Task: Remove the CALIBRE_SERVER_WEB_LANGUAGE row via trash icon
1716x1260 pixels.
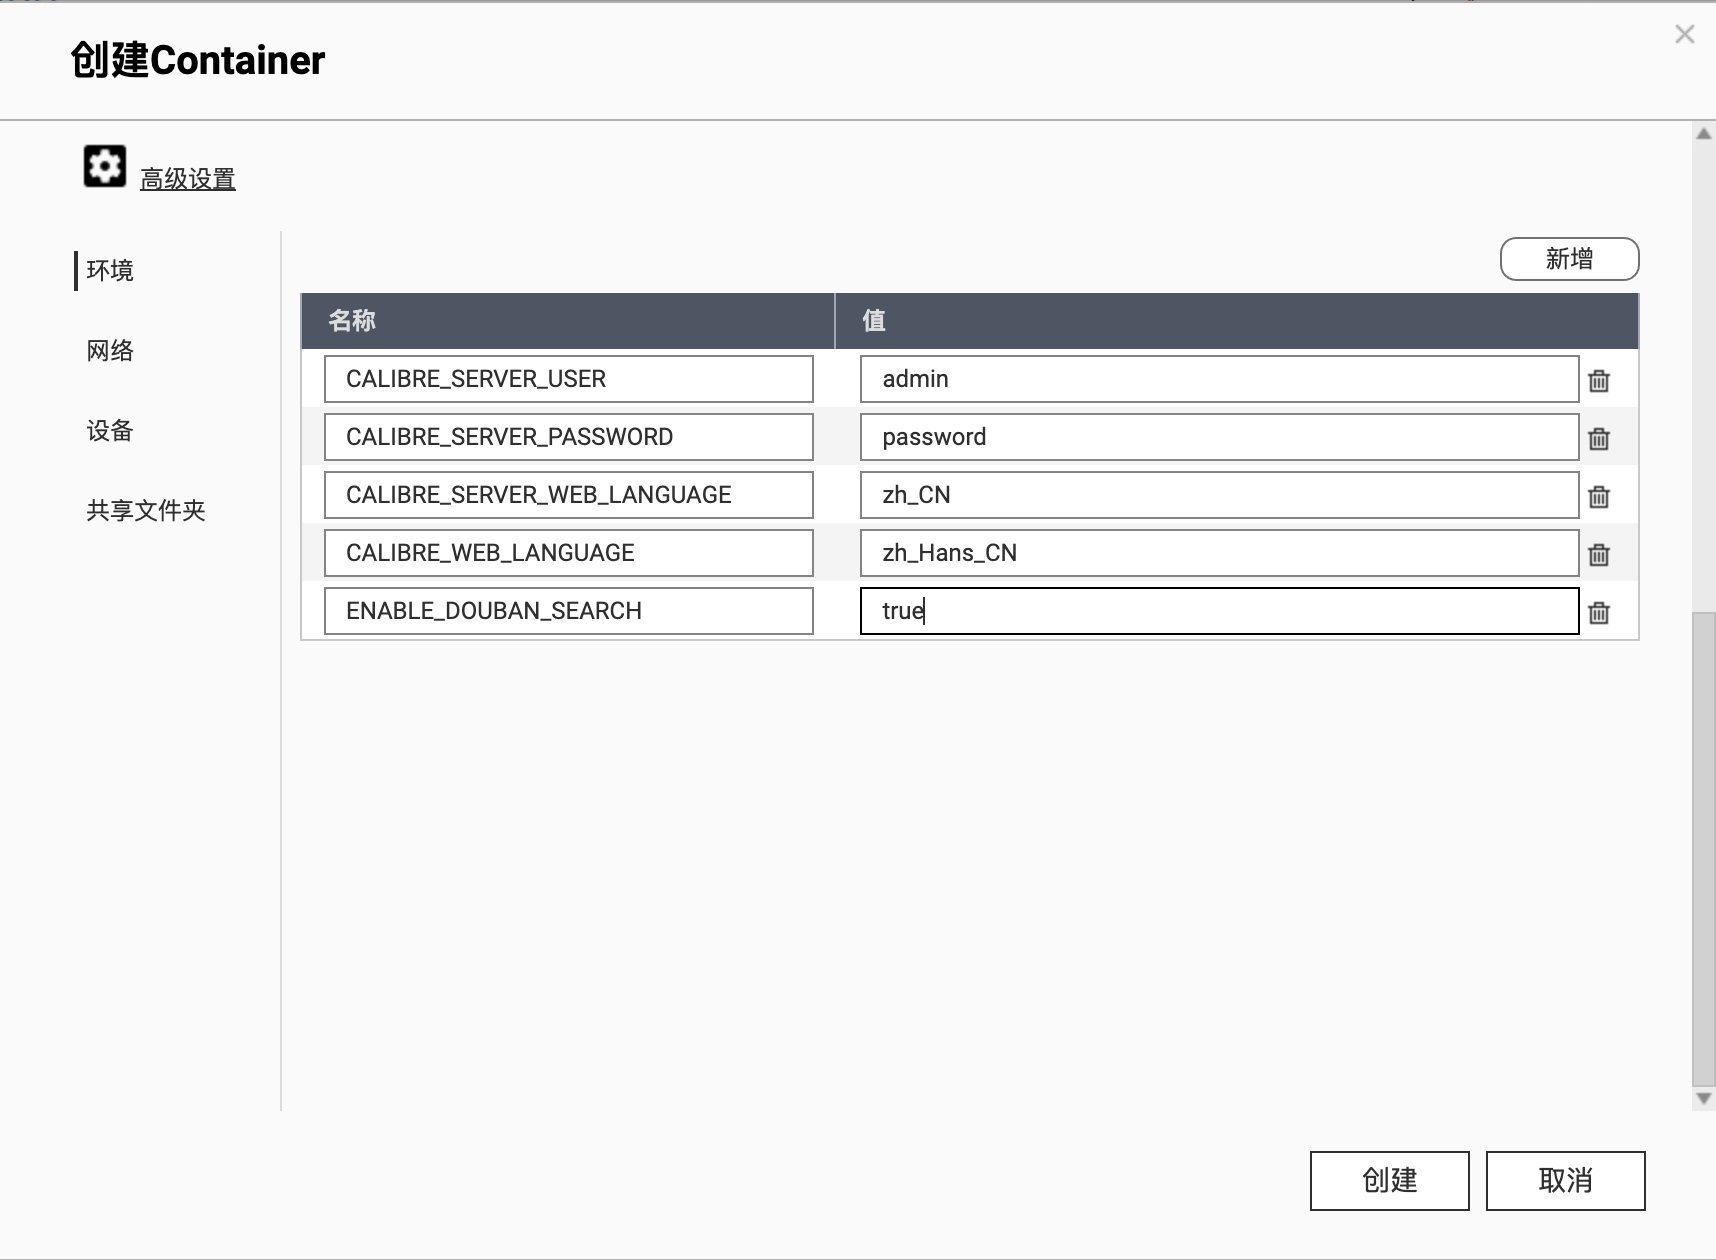Action: tap(1599, 497)
